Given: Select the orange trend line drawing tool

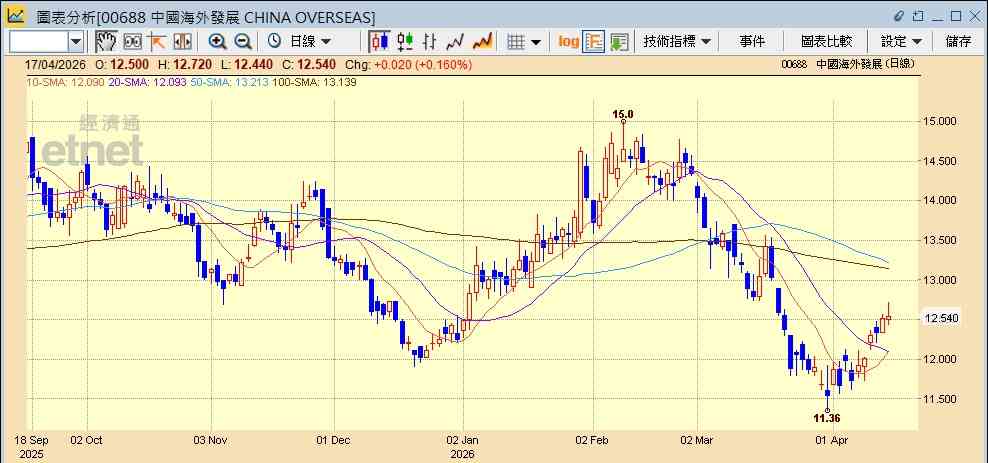Looking at the screenshot, I should (x=156, y=42).
